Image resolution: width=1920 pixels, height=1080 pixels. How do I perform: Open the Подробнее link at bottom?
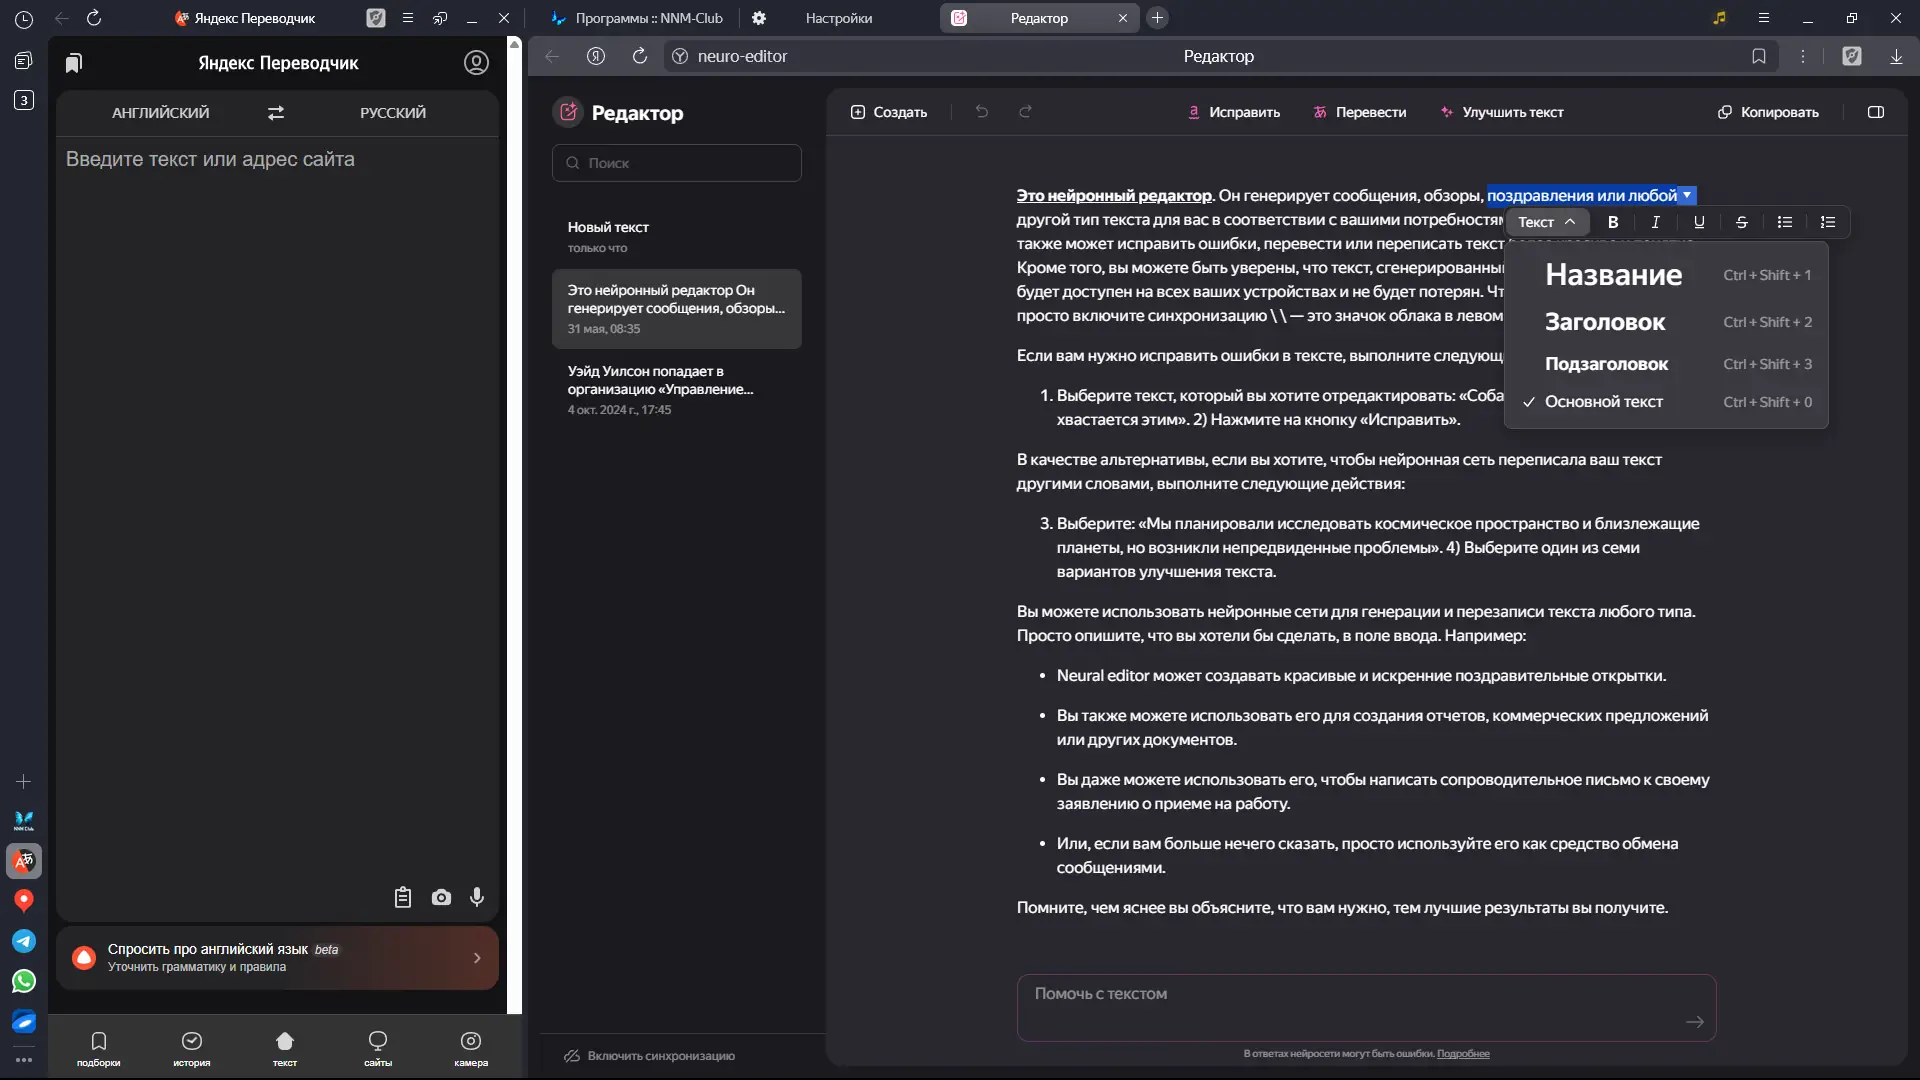point(1463,1054)
